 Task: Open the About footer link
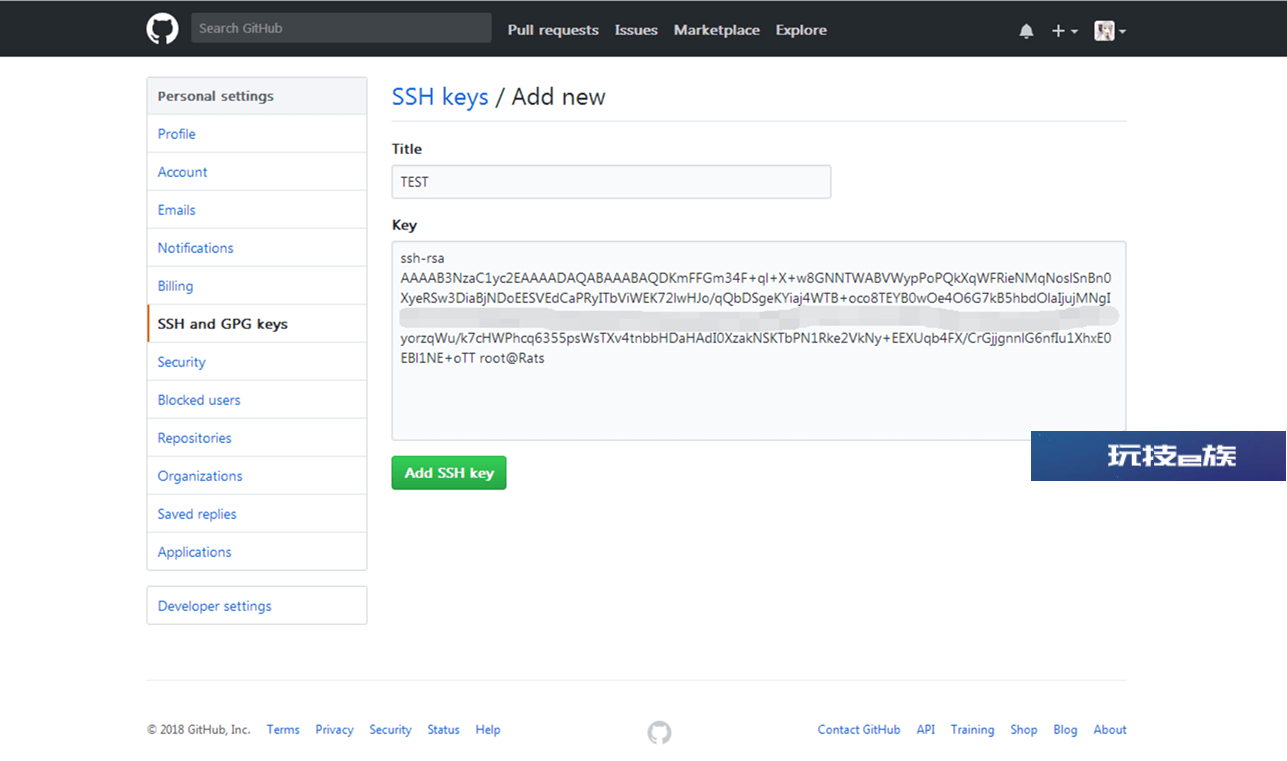(x=1110, y=730)
